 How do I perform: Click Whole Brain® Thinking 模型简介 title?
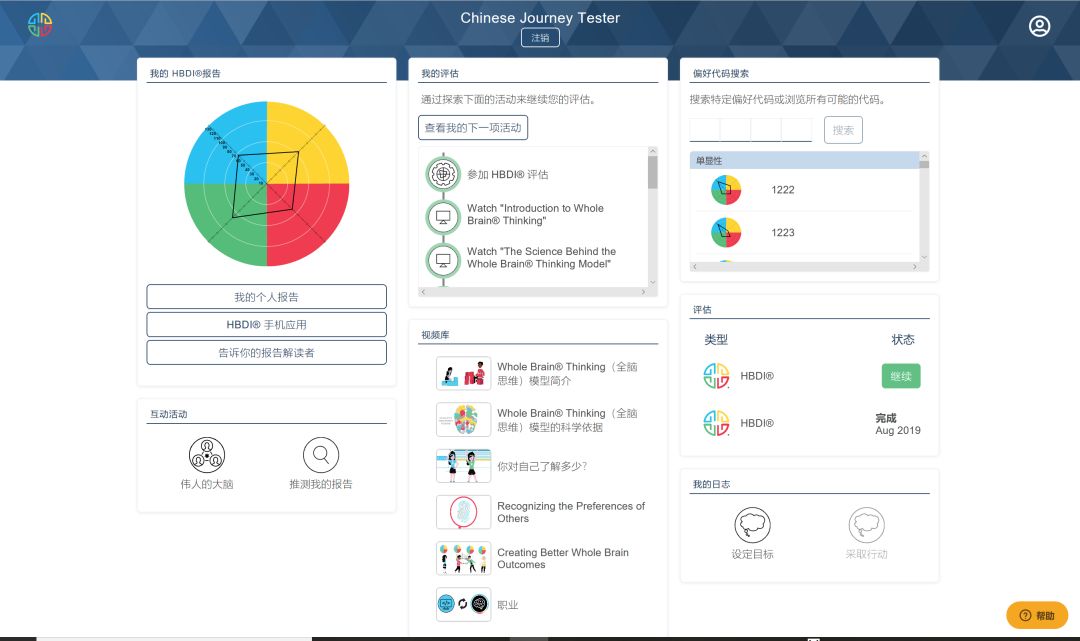point(568,374)
